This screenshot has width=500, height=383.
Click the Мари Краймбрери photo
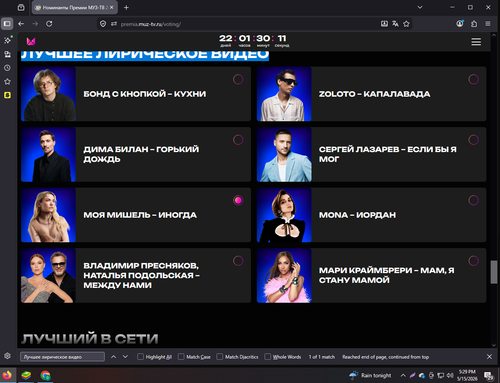pos(284,275)
